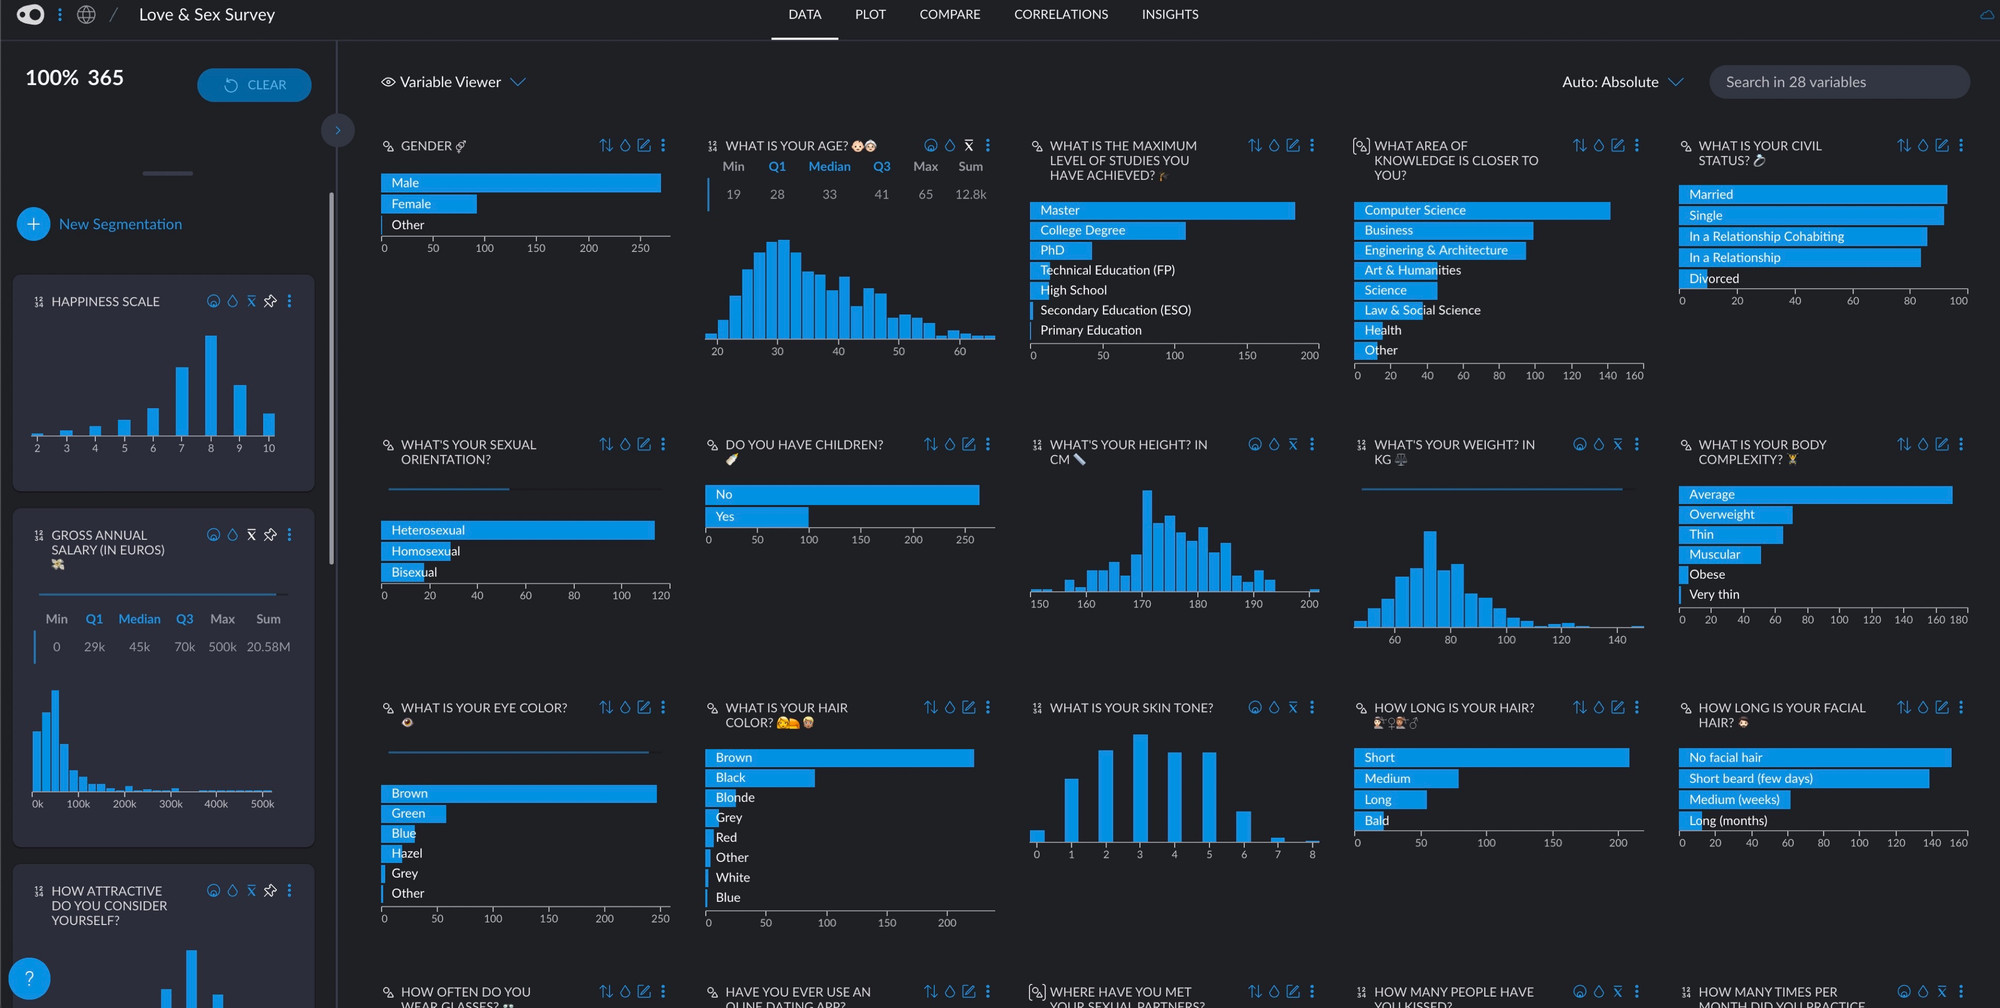This screenshot has width=2000, height=1008.
Task: Sort the maximum level of studies chart
Action: click(x=1255, y=146)
